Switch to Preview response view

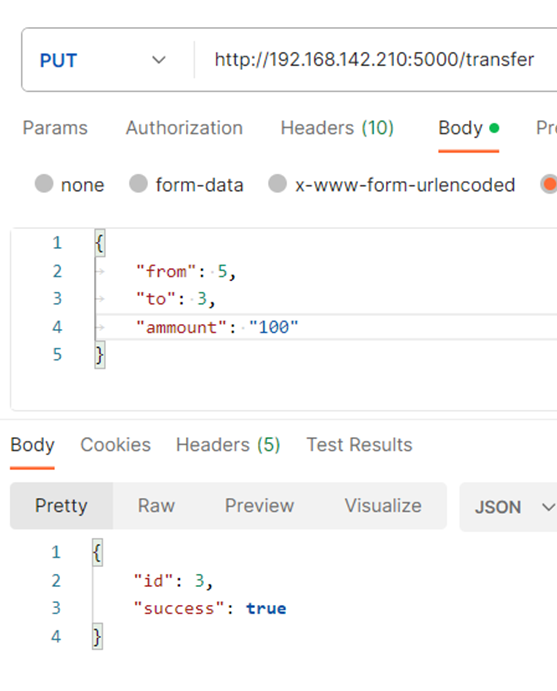[260, 506]
